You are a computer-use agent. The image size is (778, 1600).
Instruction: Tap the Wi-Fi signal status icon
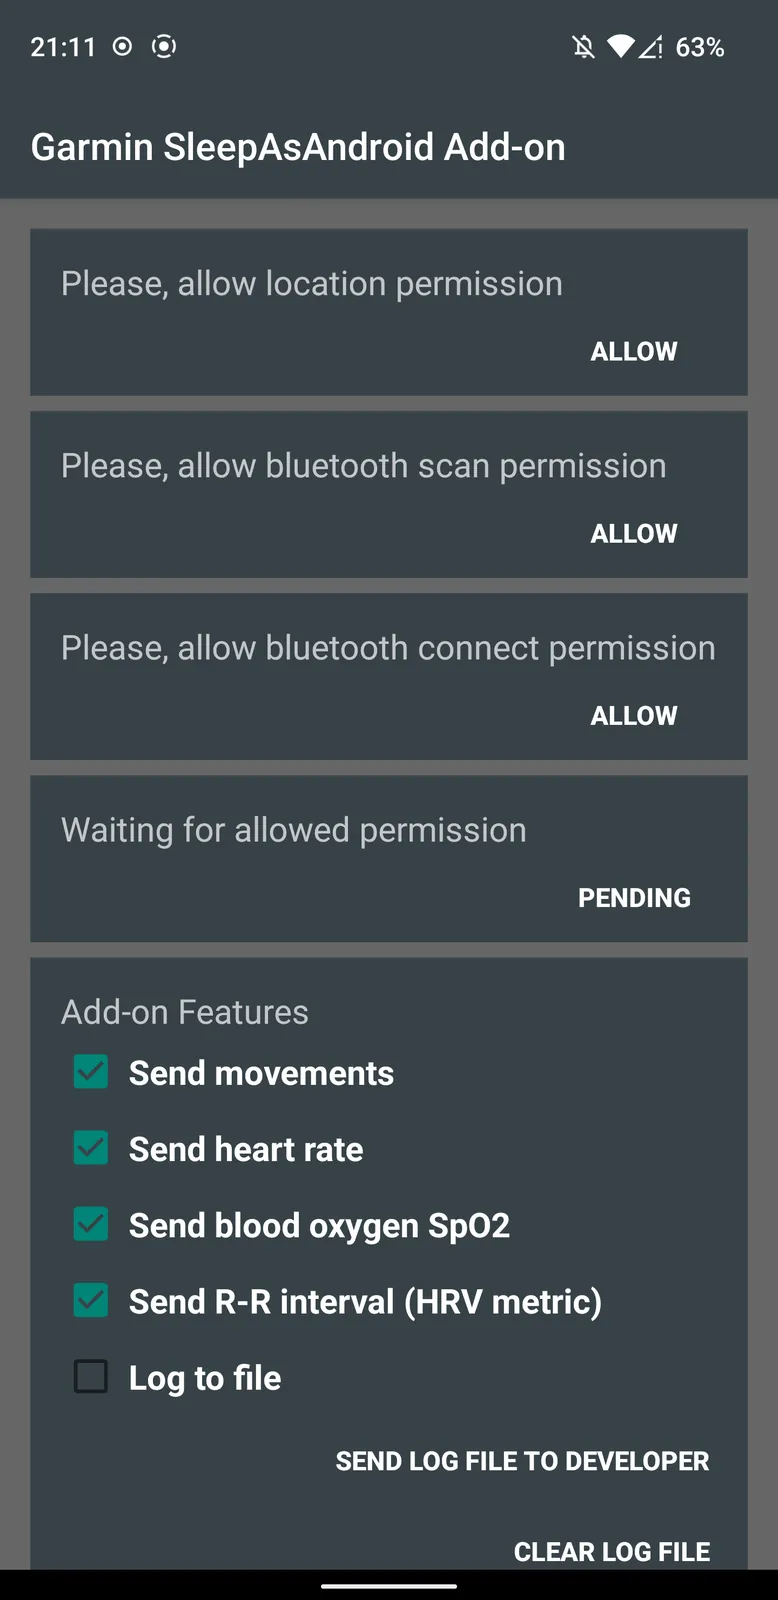pos(620,47)
